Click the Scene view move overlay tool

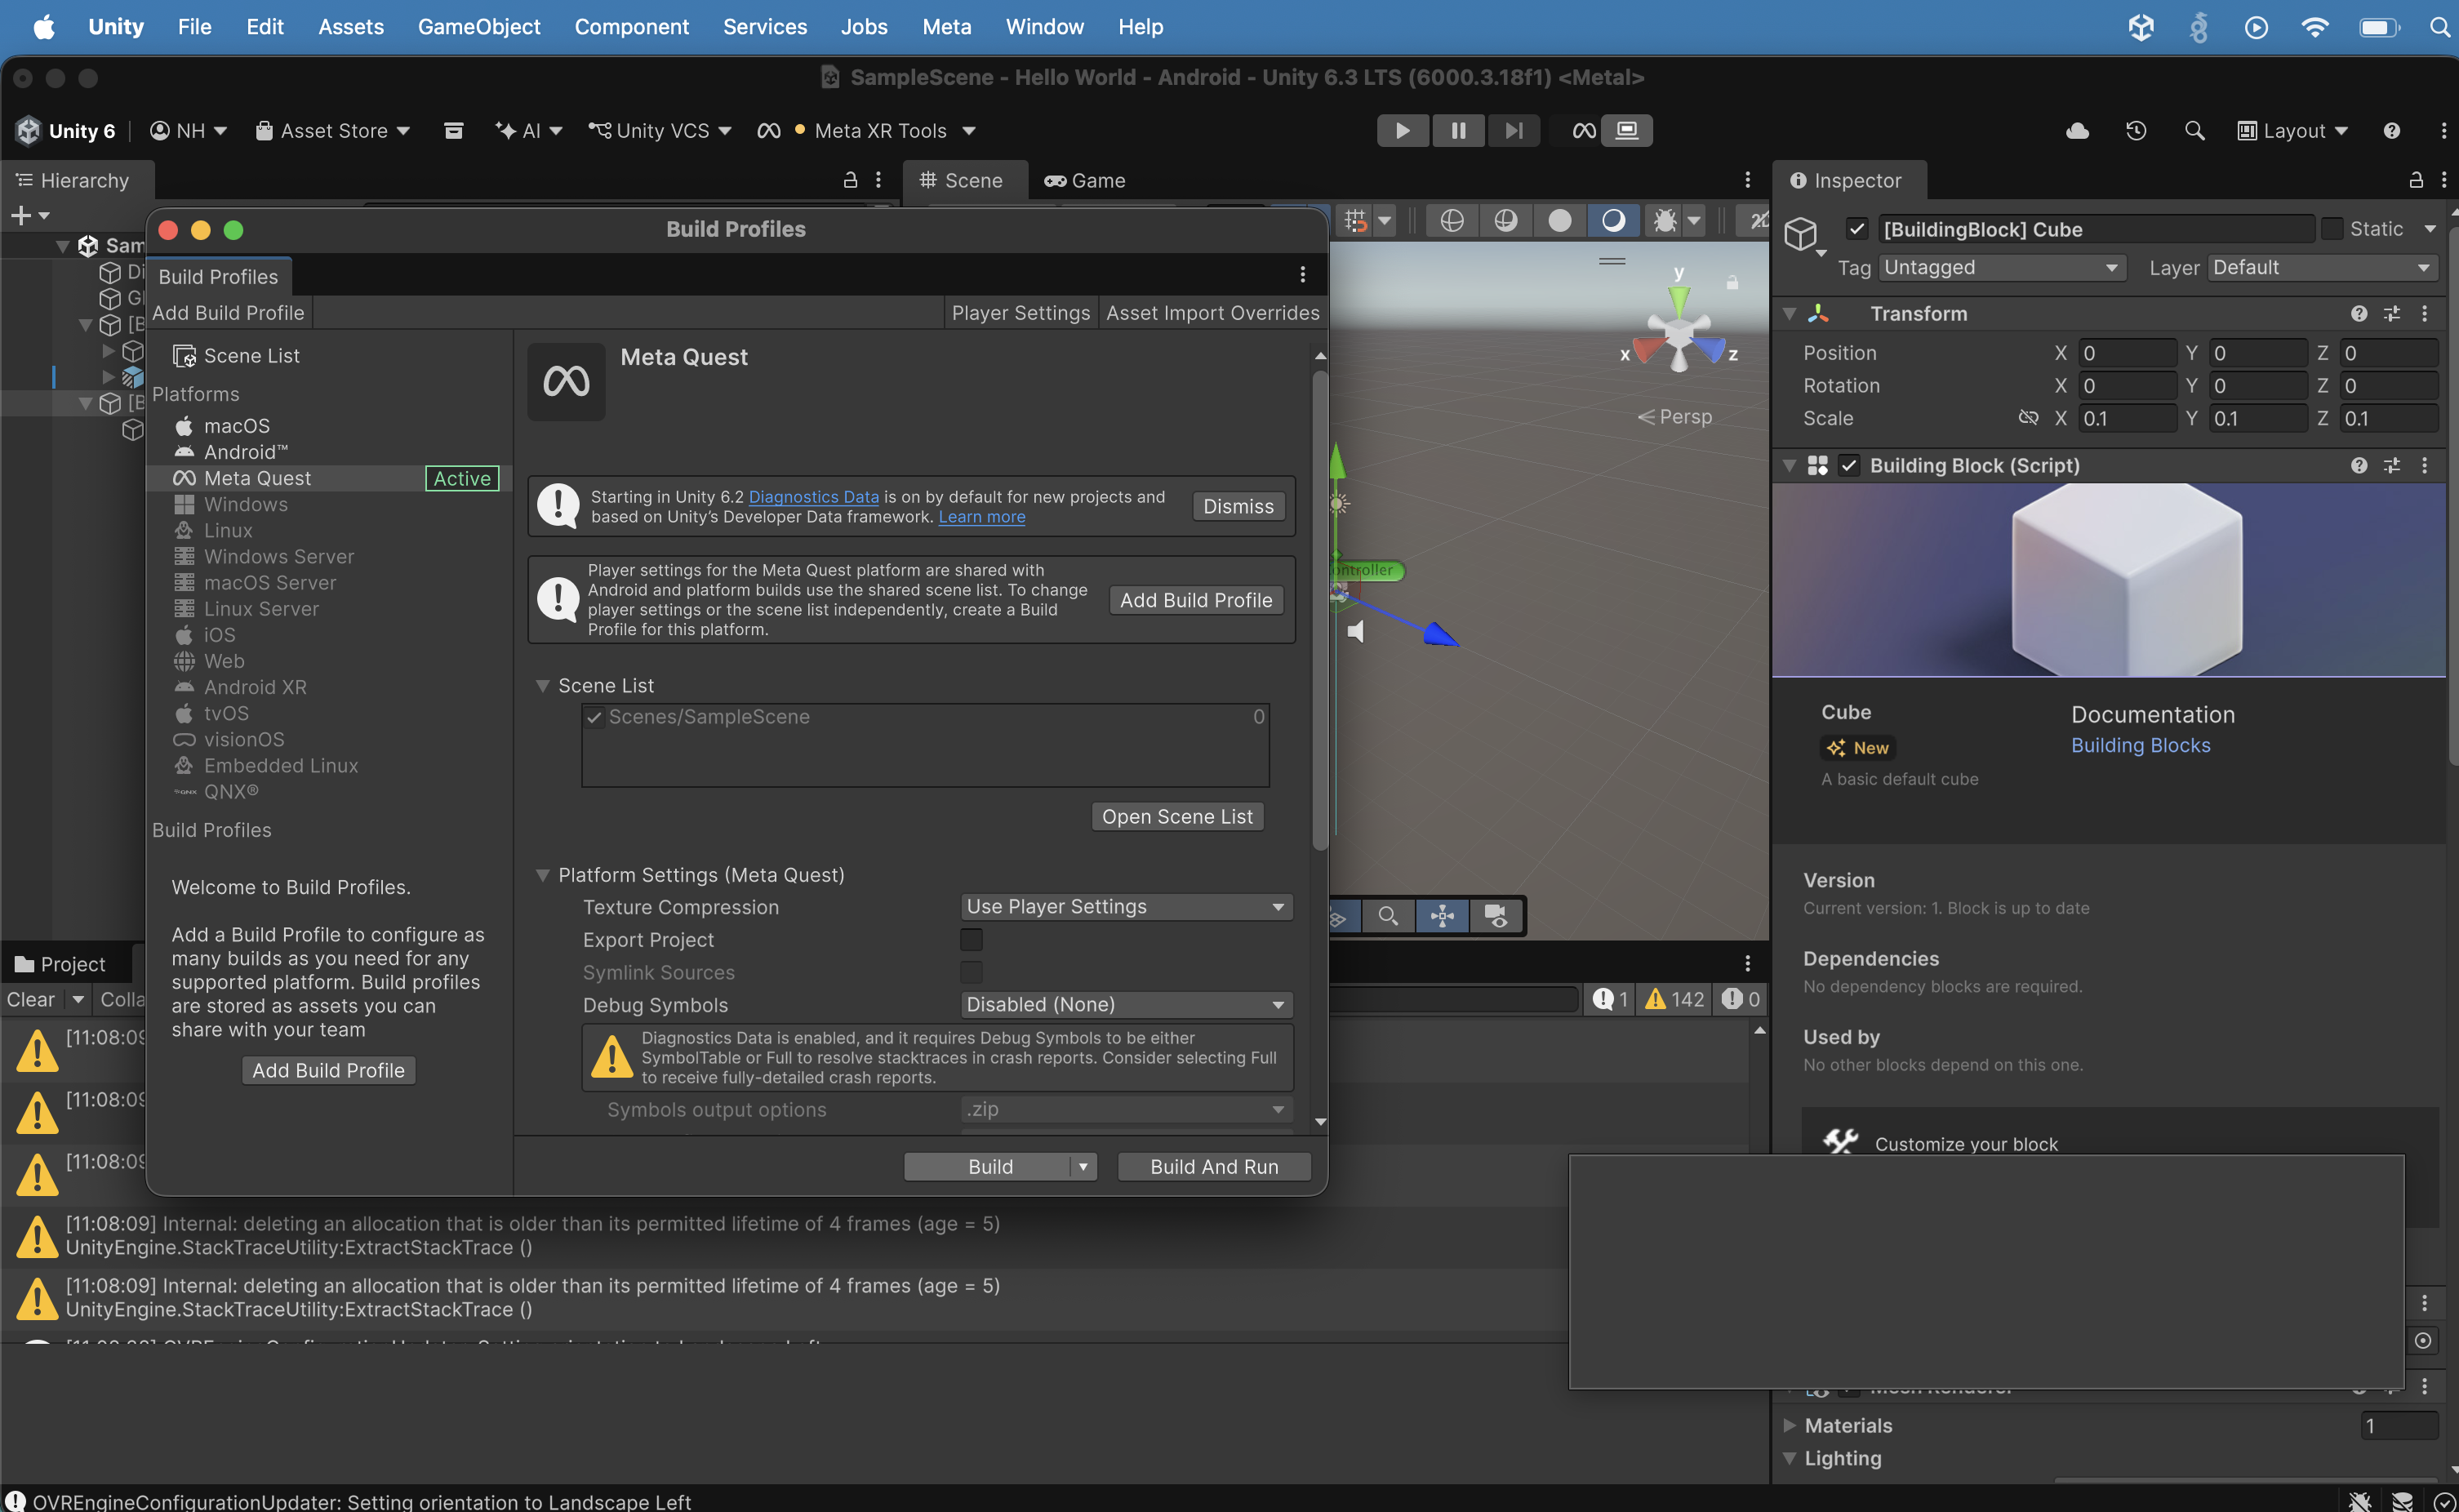pos(1442,916)
